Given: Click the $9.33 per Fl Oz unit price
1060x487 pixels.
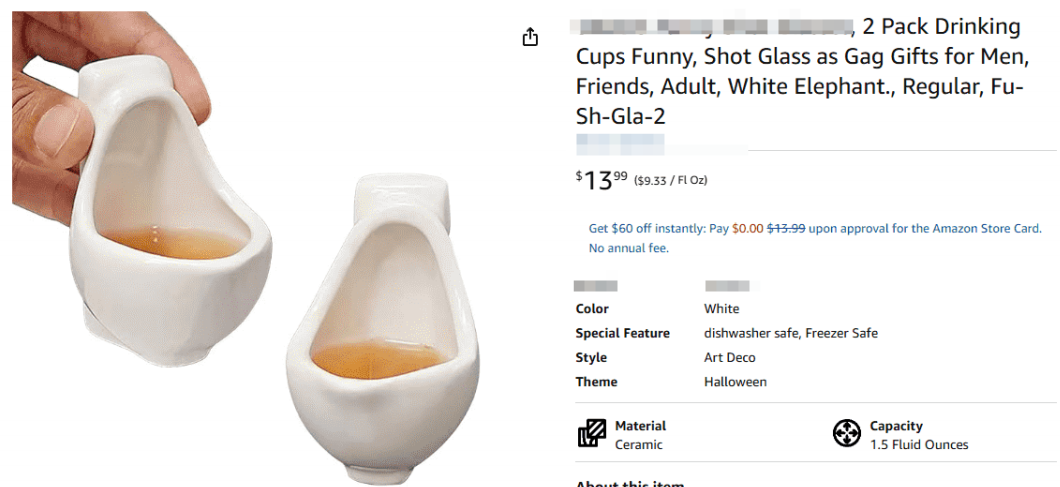Looking at the screenshot, I should 670,181.
